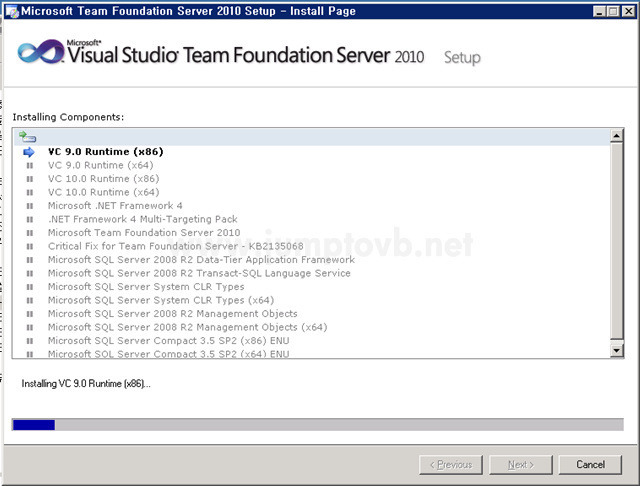Click pending icon beside 2008 R2 Management Objects
The width and height of the screenshot is (640, 486).
(30, 314)
